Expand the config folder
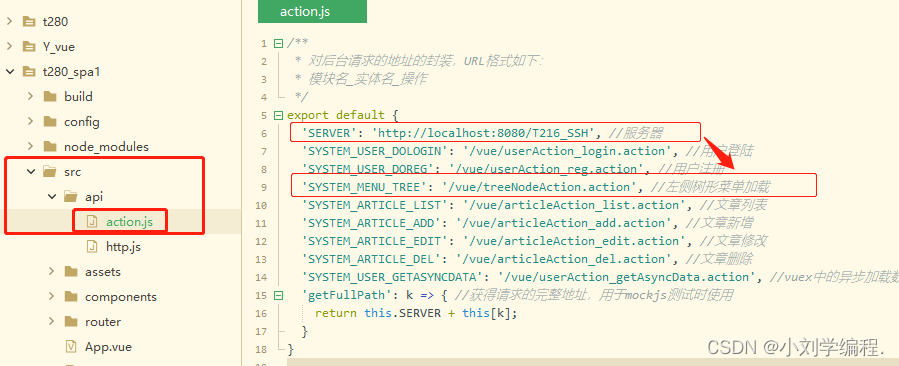This screenshot has height=366, width=899. (x=30, y=122)
